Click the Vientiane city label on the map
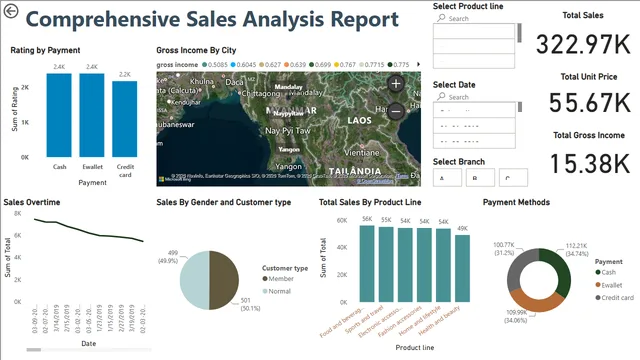The height and width of the screenshot is (360, 640). 362,153
